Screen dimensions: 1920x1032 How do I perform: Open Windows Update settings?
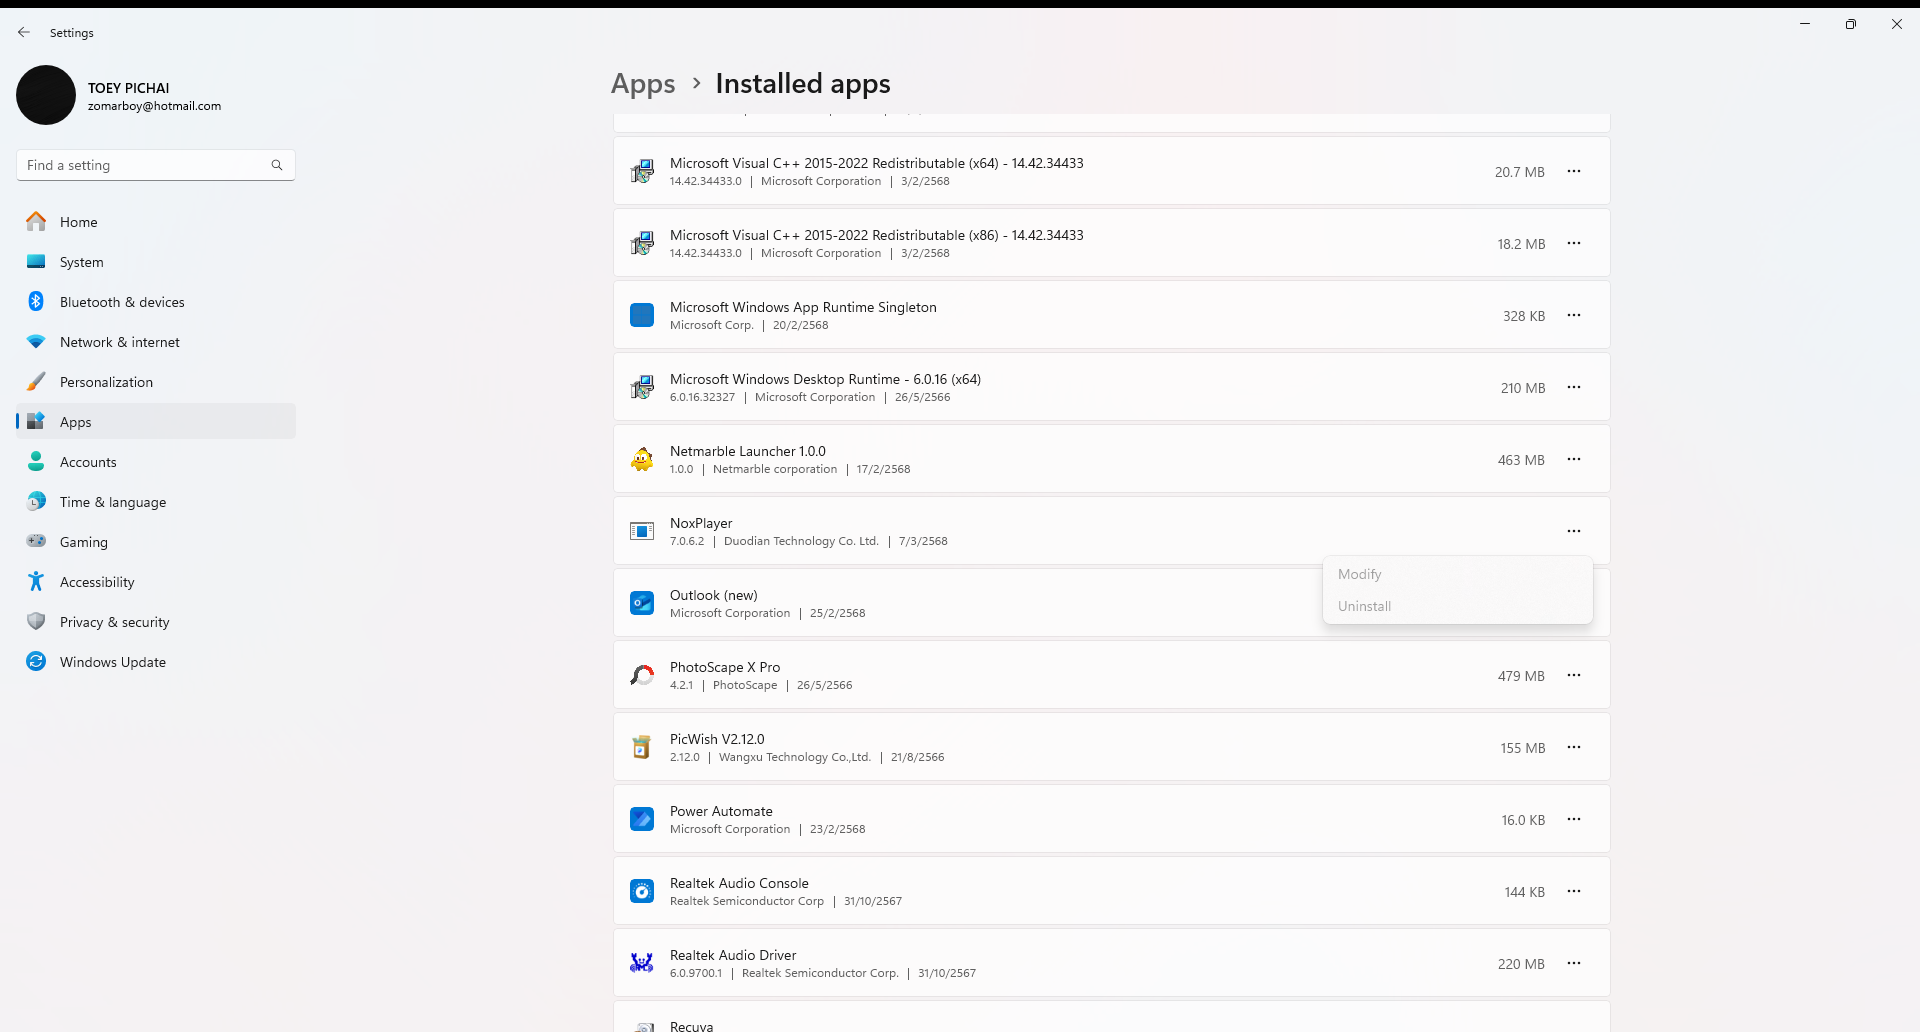156,662
